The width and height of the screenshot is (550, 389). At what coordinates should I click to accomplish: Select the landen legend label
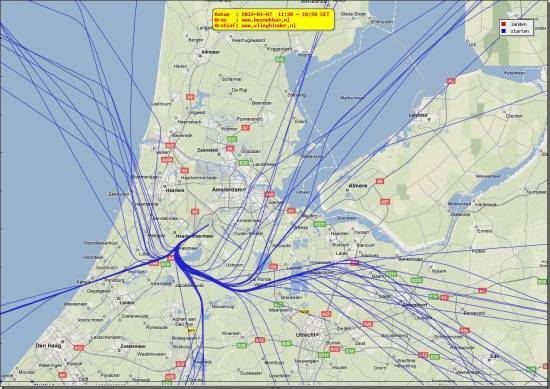pos(519,24)
